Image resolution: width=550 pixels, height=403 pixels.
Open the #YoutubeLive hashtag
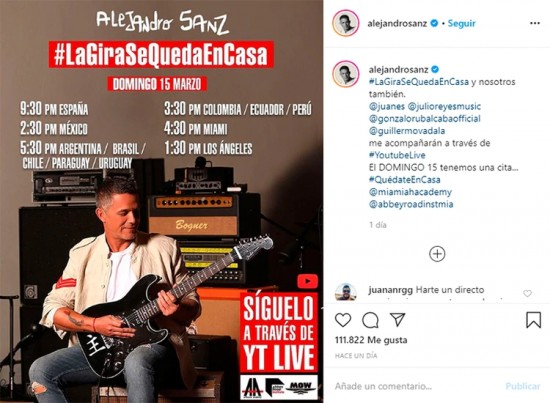pos(397,155)
